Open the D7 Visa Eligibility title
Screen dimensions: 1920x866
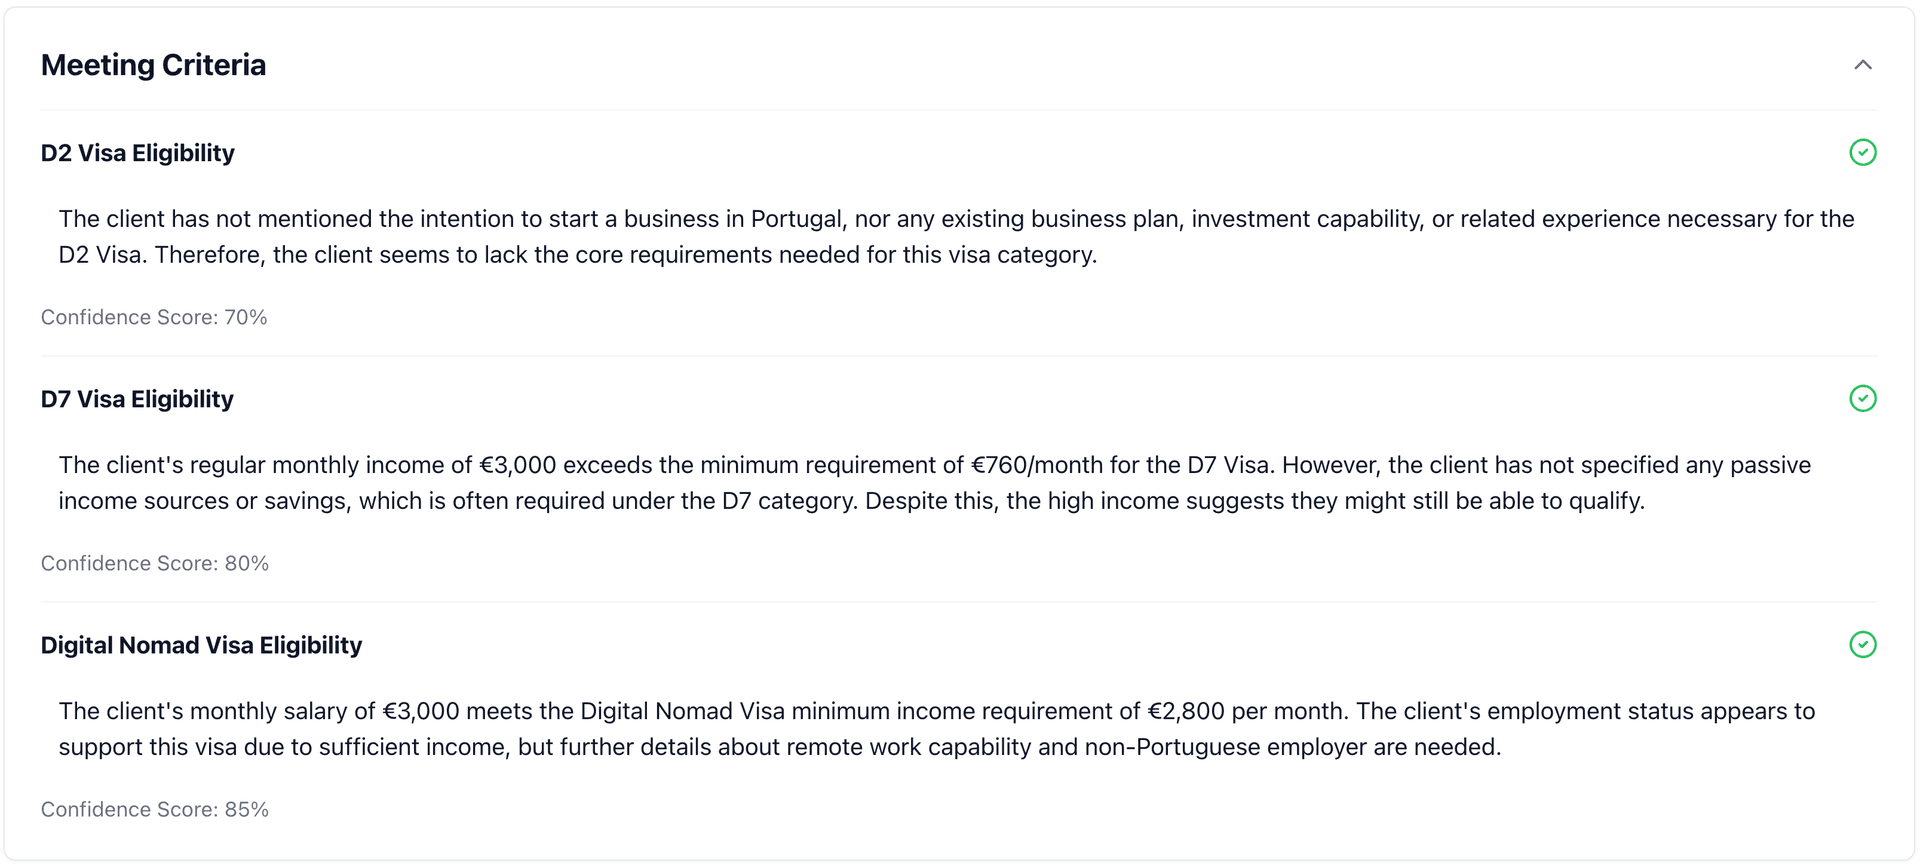(x=137, y=399)
